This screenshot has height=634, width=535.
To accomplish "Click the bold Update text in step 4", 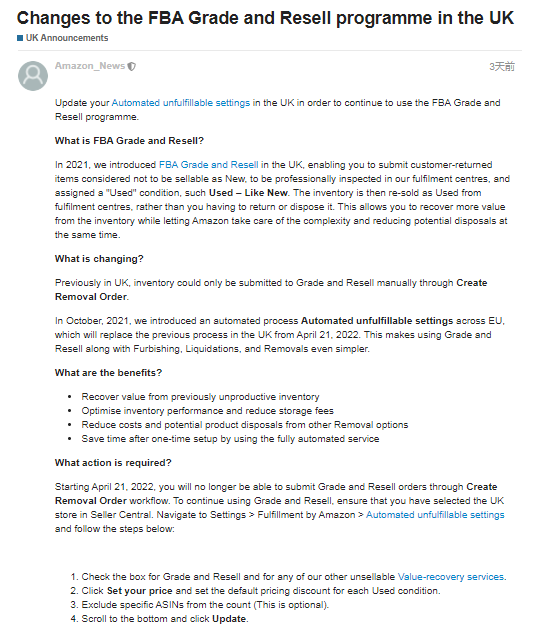I will (x=229, y=619).
